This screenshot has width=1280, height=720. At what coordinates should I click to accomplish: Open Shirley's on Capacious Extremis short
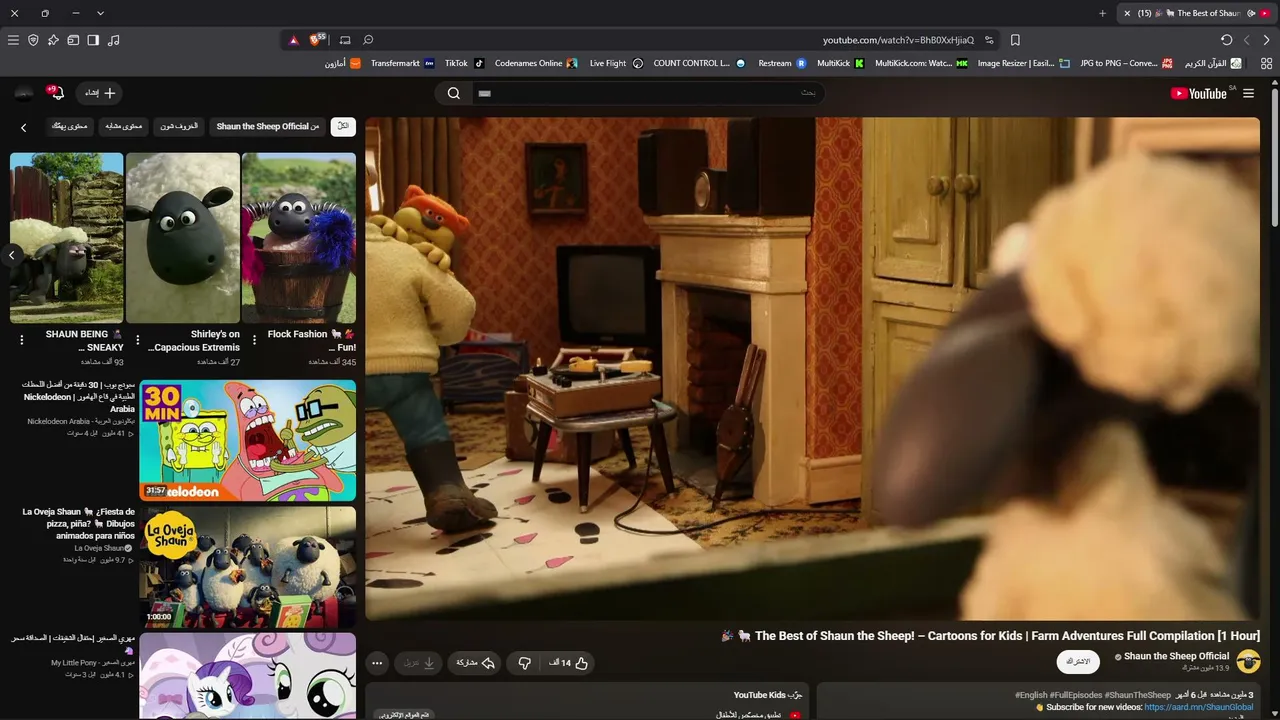(183, 238)
